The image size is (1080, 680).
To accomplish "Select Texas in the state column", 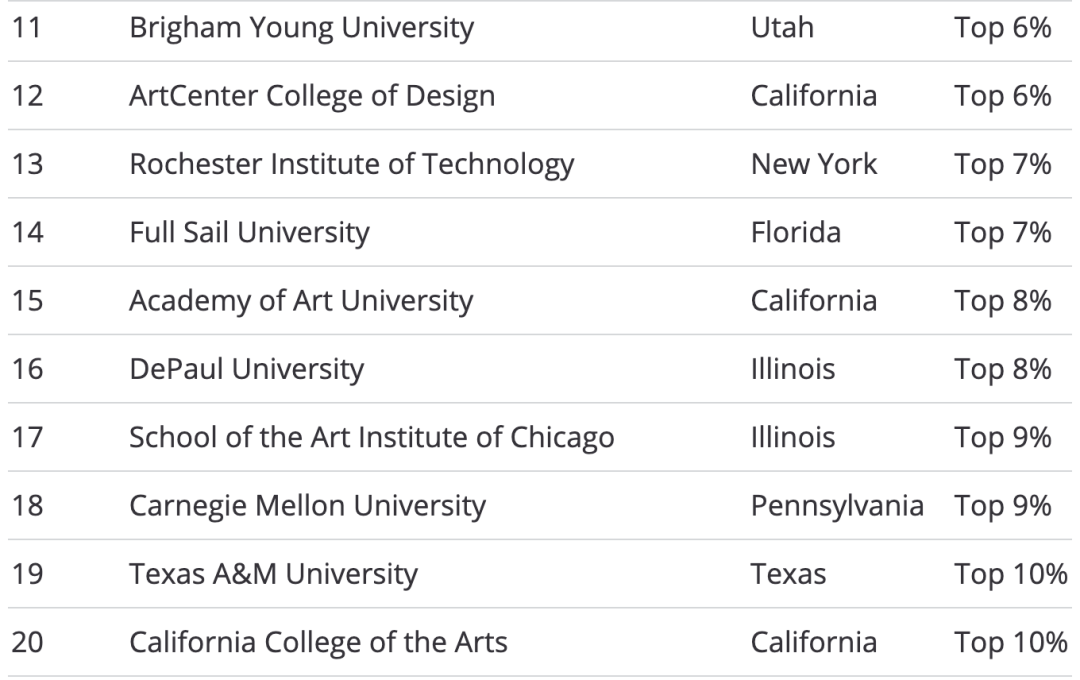I will [788, 575].
